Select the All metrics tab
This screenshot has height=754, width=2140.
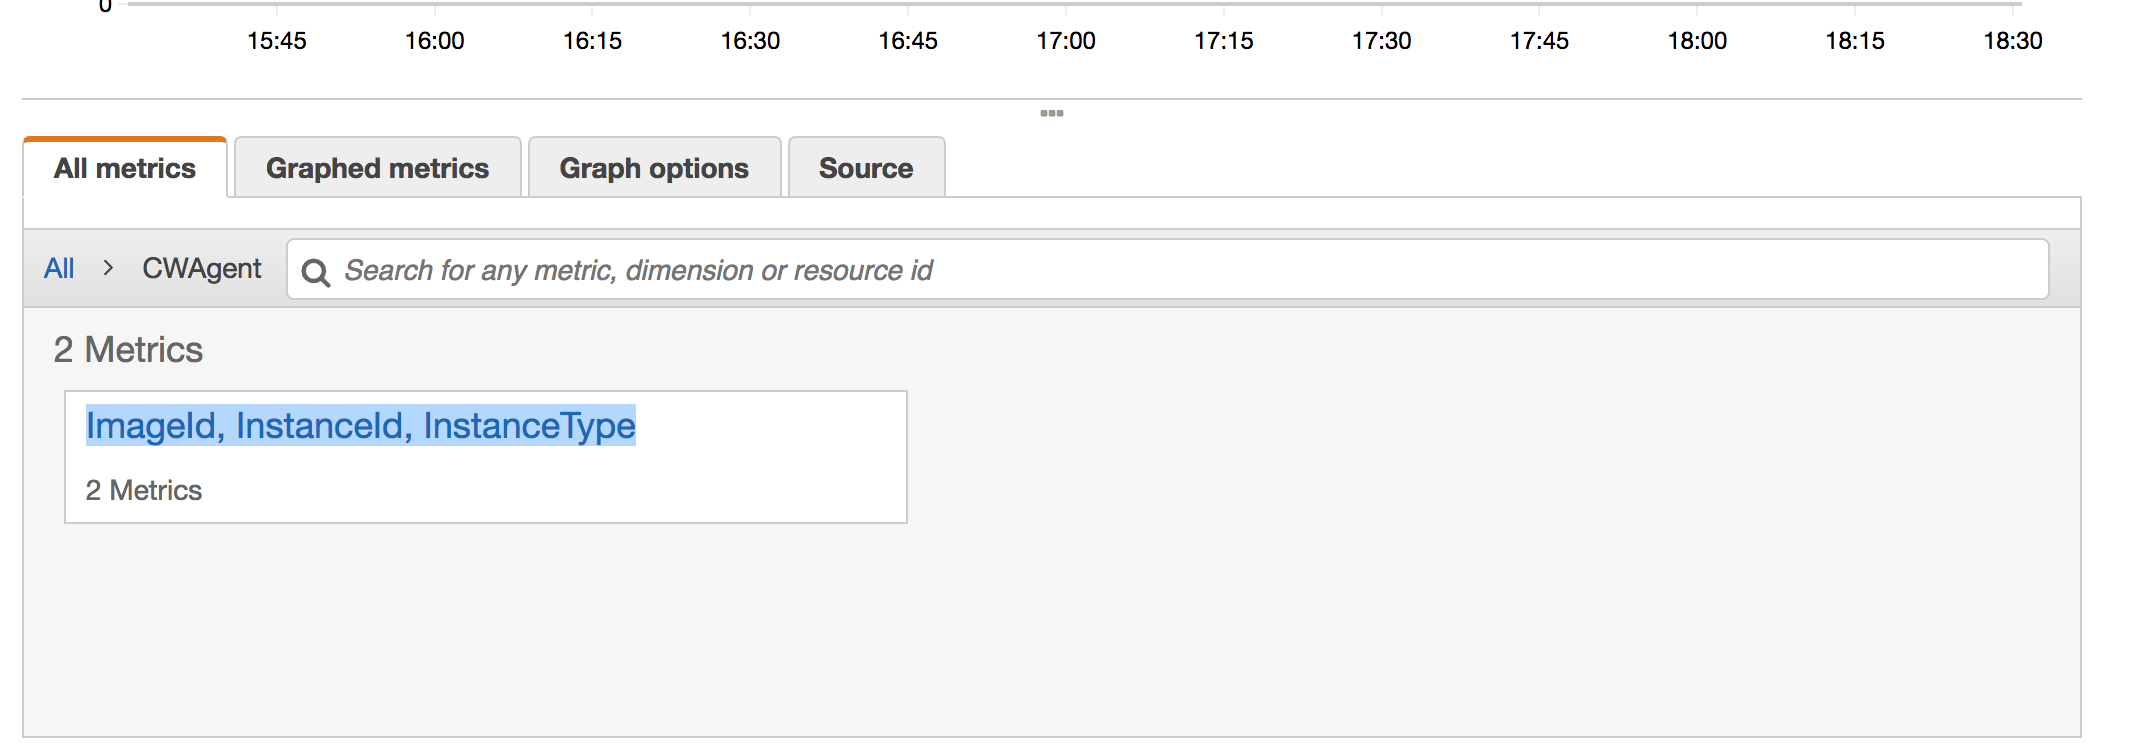[125, 167]
